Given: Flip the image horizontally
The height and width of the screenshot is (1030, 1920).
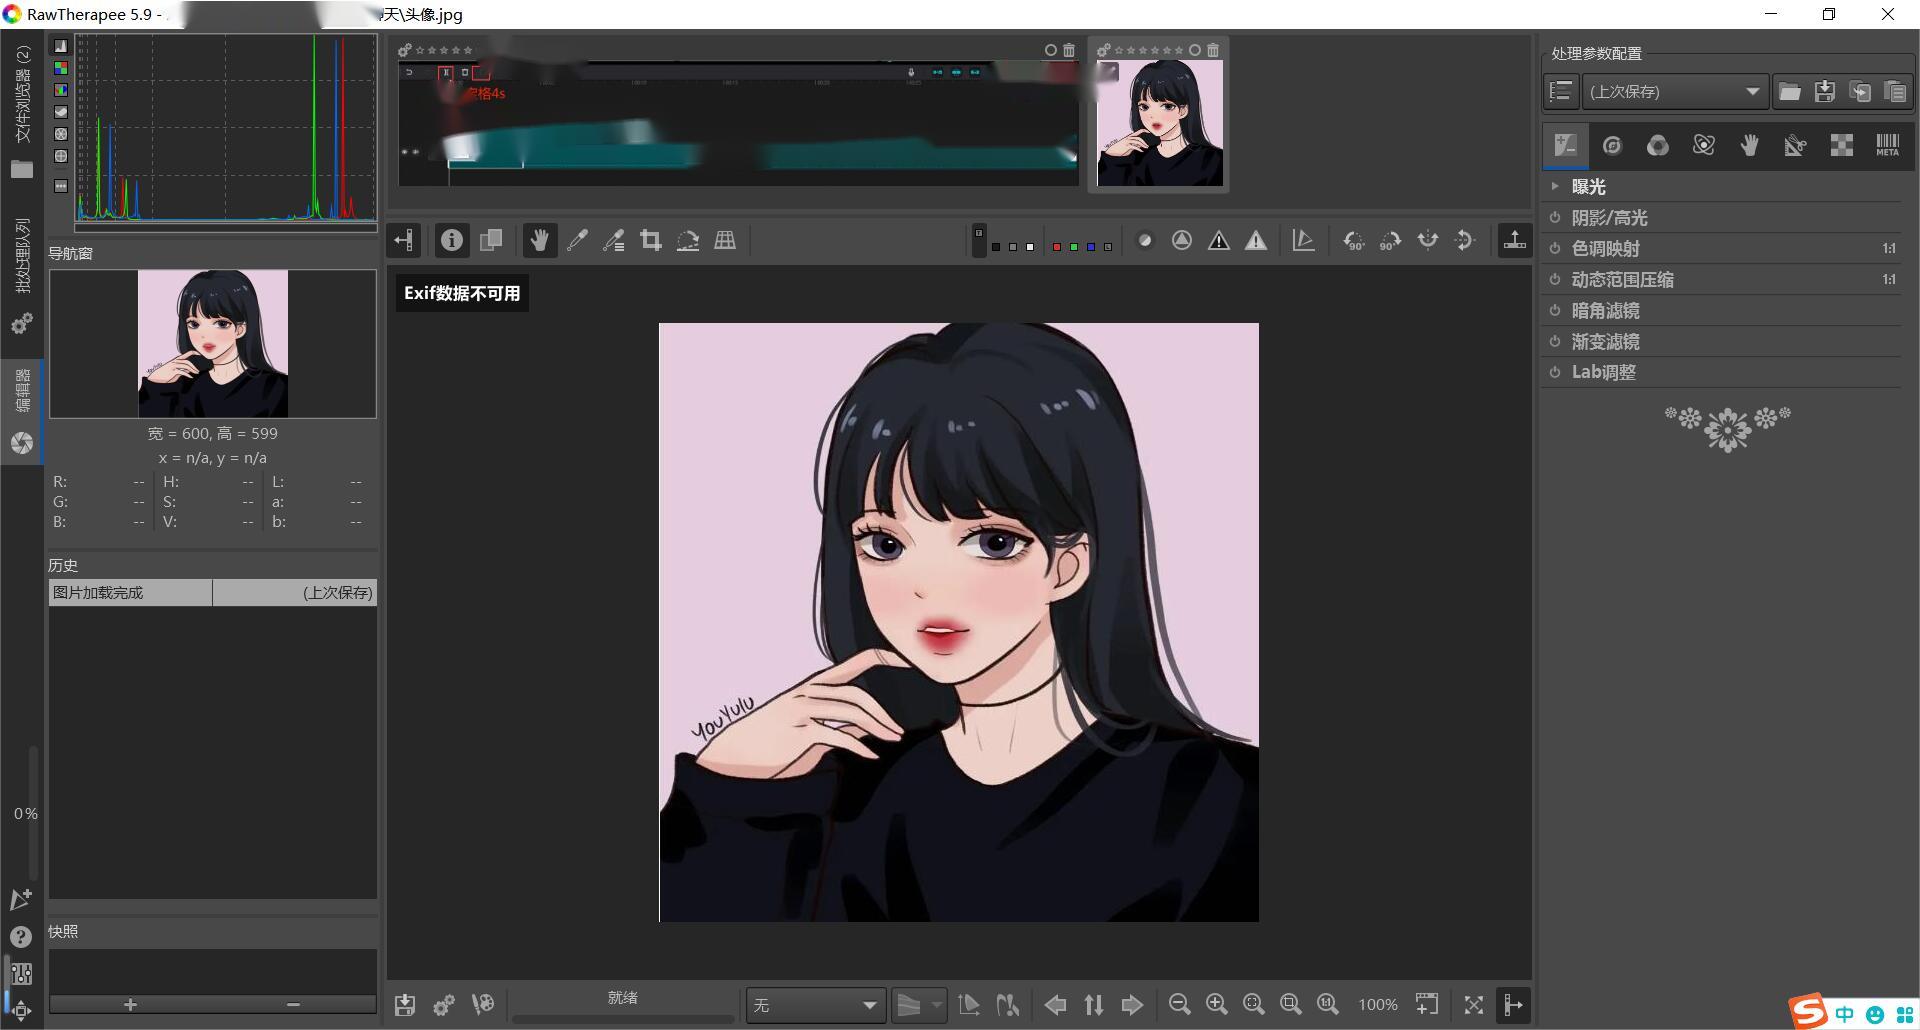Looking at the screenshot, I should pyautogui.click(x=1428, y=240).
